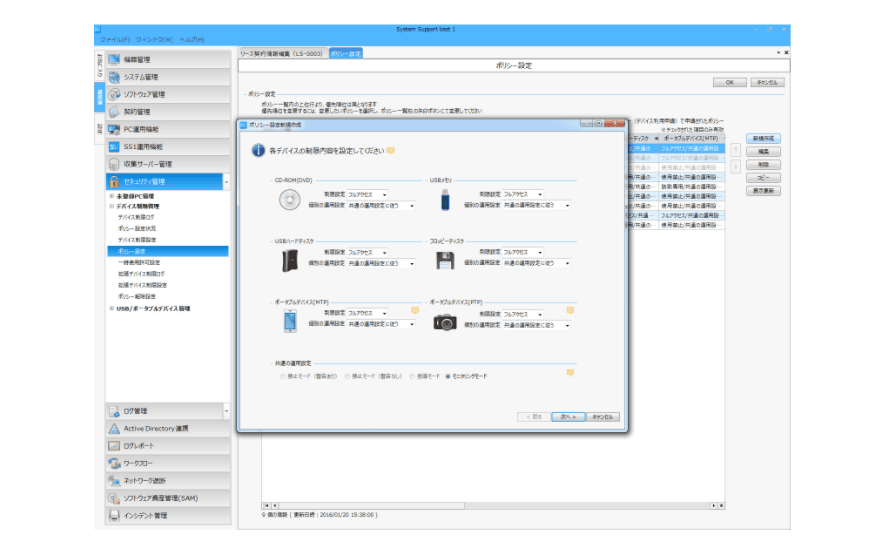This screenshot has width=885, height=557.
Task: Click the help balloon beside the dialog heading
Action: click(391, 151)
